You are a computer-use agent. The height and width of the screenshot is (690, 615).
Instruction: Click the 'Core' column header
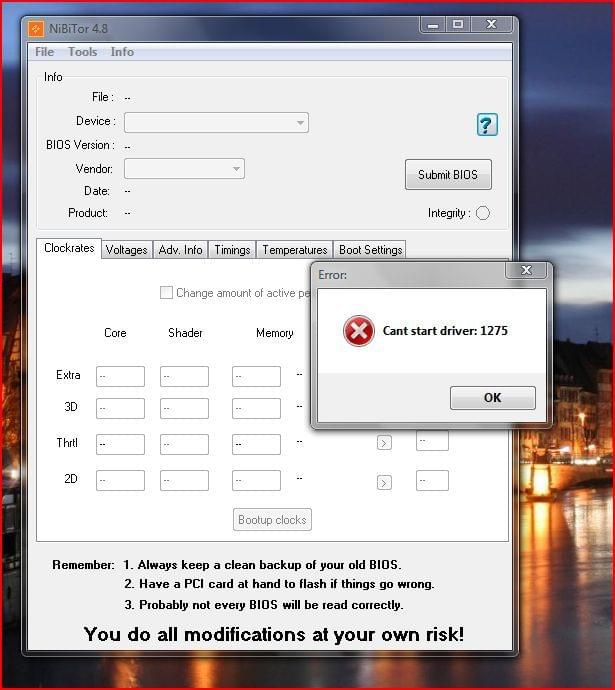pos(115,333)
